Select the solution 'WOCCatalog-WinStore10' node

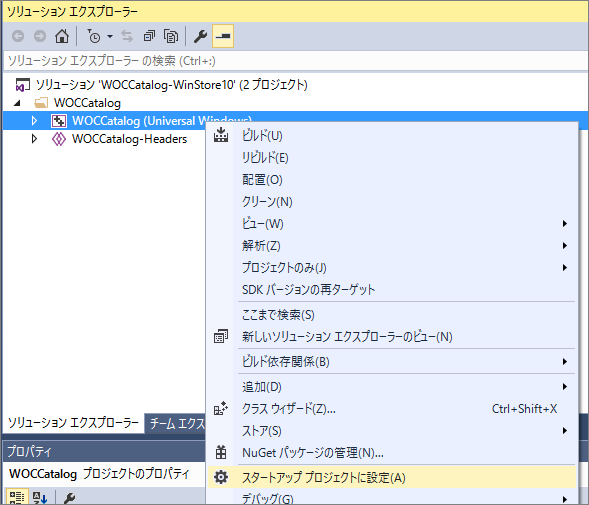click(171, 85)
